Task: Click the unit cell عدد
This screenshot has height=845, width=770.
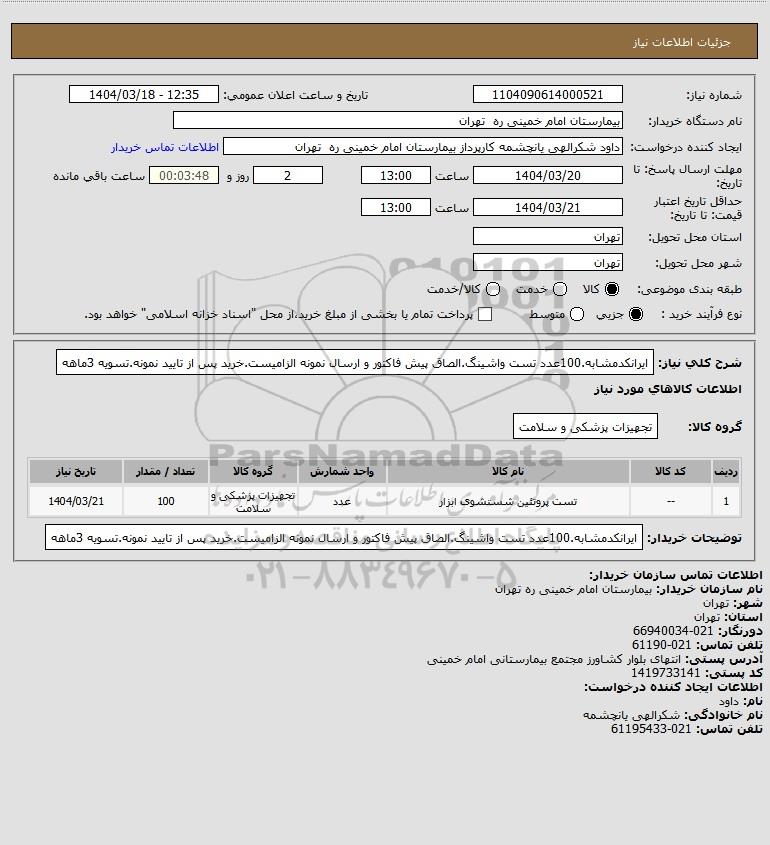Action: (x=342, y=502)
